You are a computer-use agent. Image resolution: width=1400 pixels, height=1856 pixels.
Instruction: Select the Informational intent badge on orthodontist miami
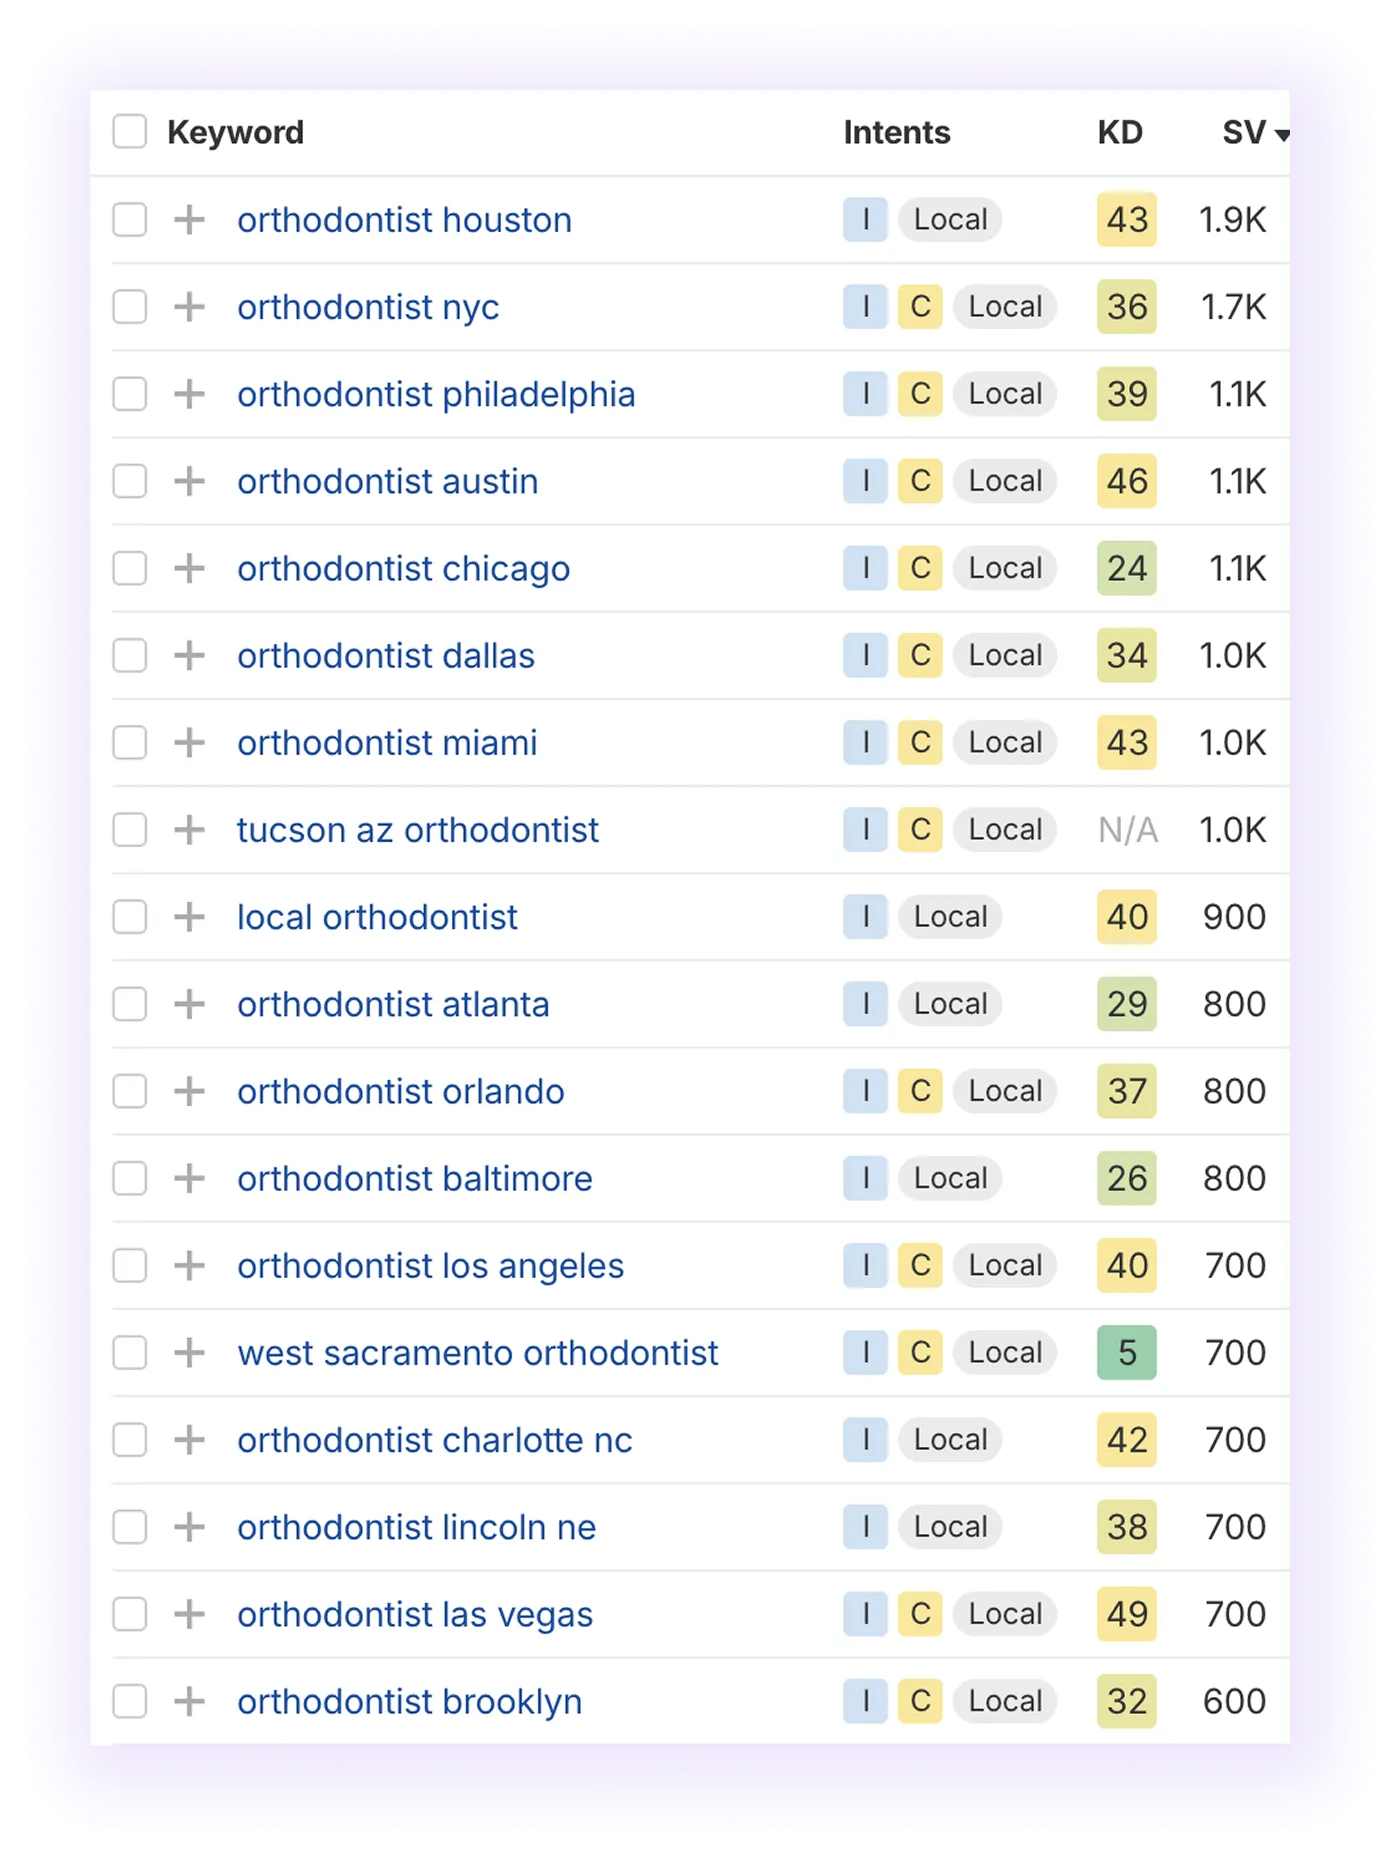pyautogui.click(x=864, y=742)
